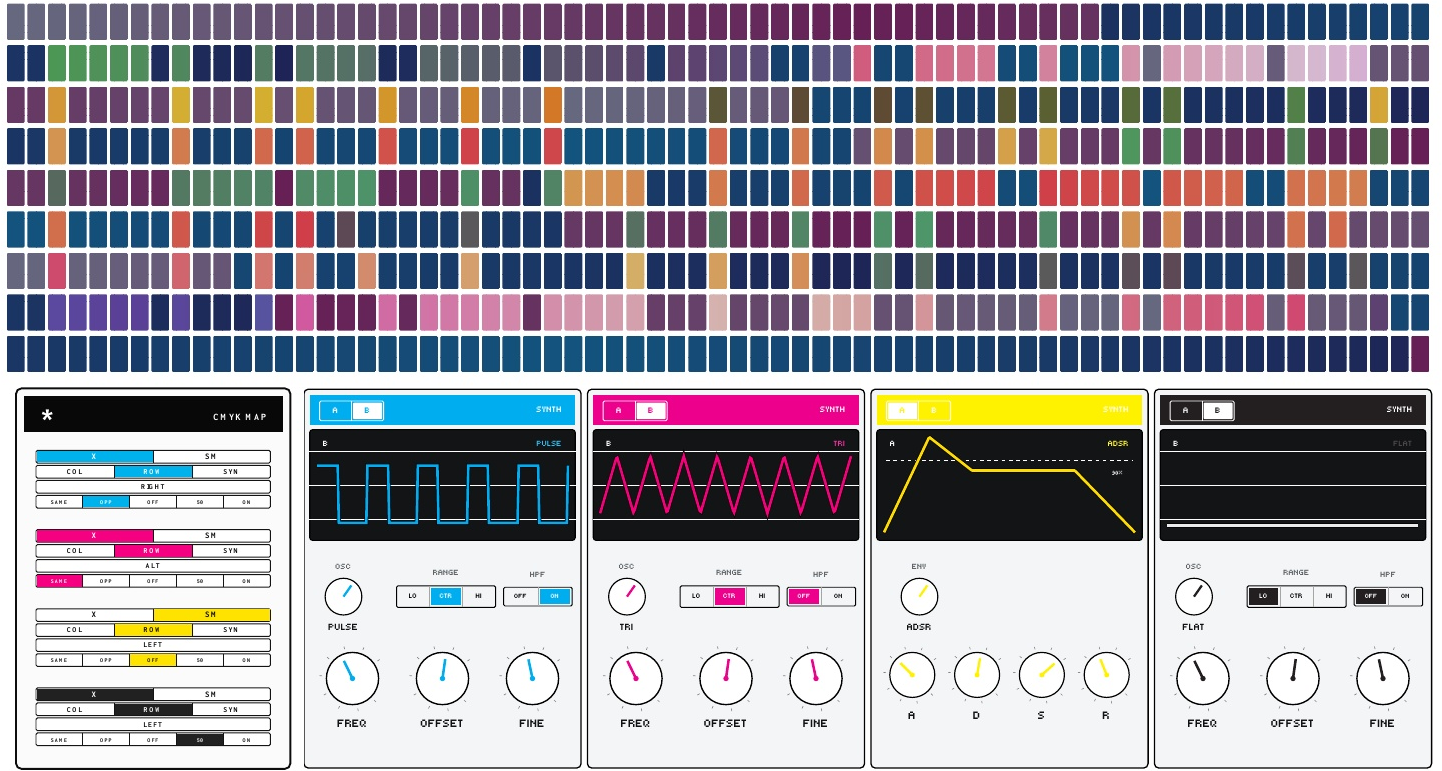Adjust the magenta FINE knob
Image resolution: width=1442 pixels, height=771 pixels.
[815, 678]
